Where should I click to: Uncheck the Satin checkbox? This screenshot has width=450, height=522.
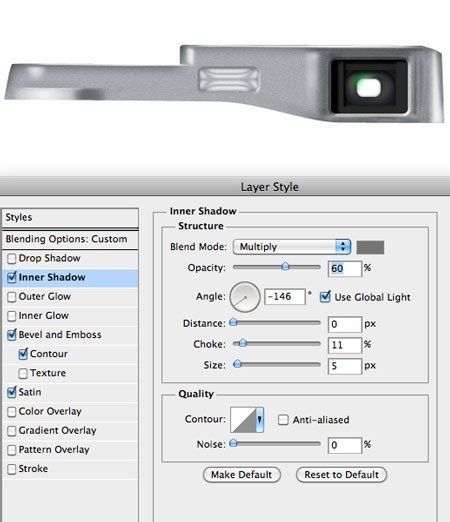(x=12, y=393)
